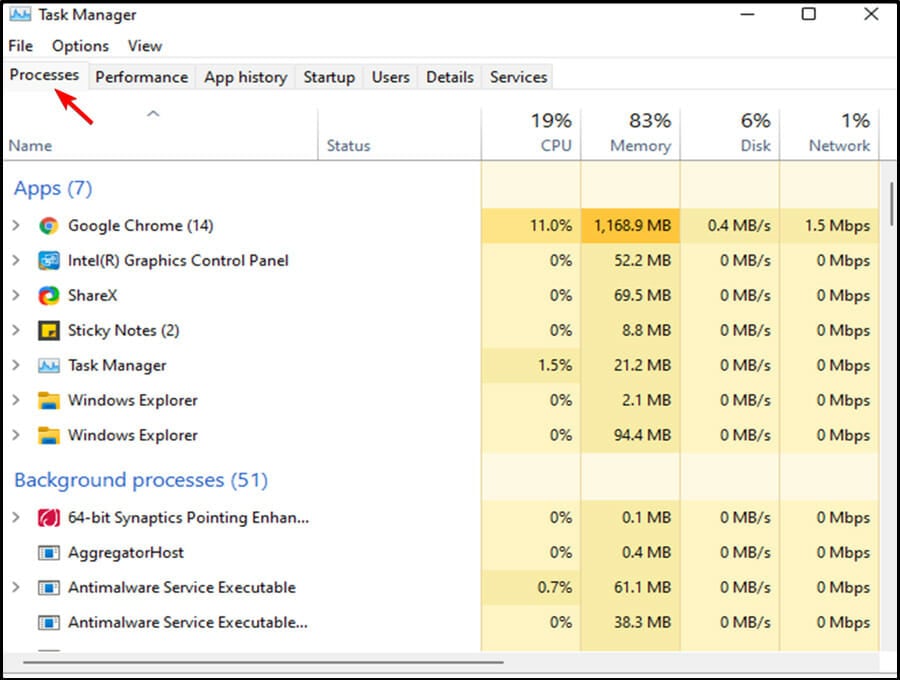900x680 pixels.
Task: Click the Sticky Notes icon
Action: (x=48, y=331)
